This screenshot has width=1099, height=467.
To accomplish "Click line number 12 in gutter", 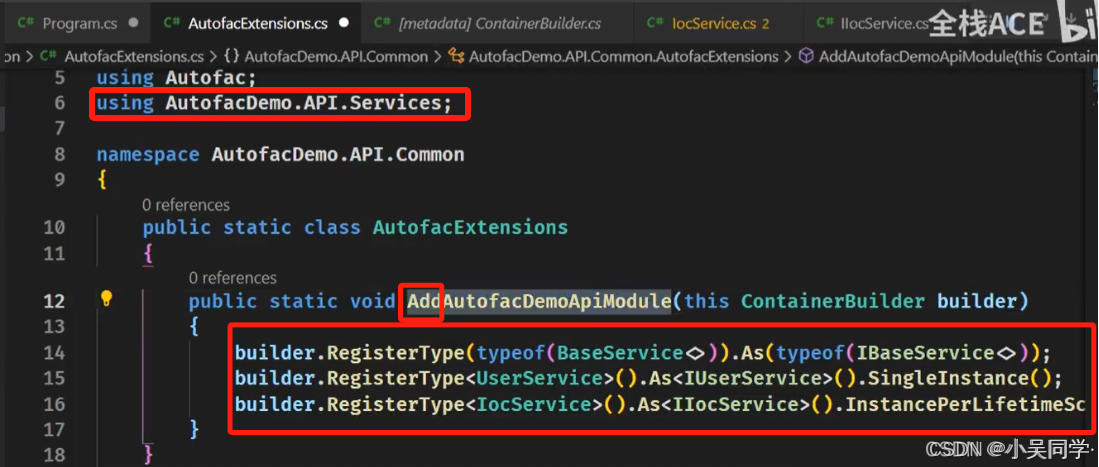I will click(x=54, y=301).
